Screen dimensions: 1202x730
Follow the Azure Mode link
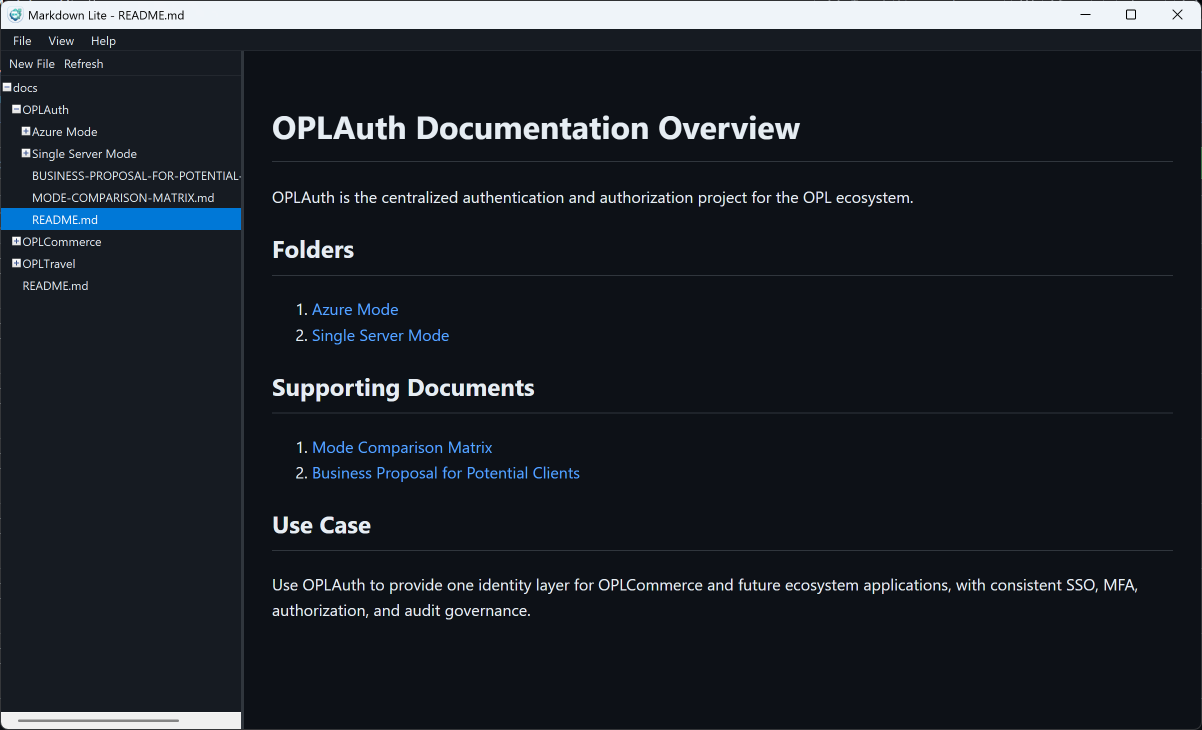(355, 309)
